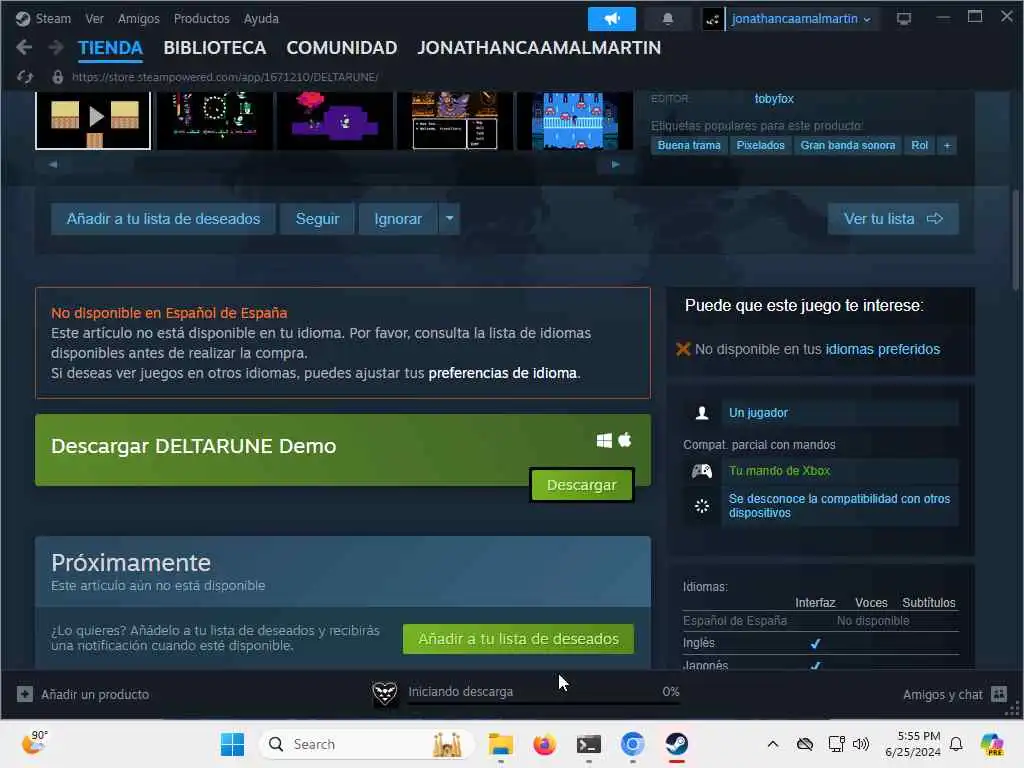
Task: Click the page vertical scrollbar
Action: (x=1017, y=240)
